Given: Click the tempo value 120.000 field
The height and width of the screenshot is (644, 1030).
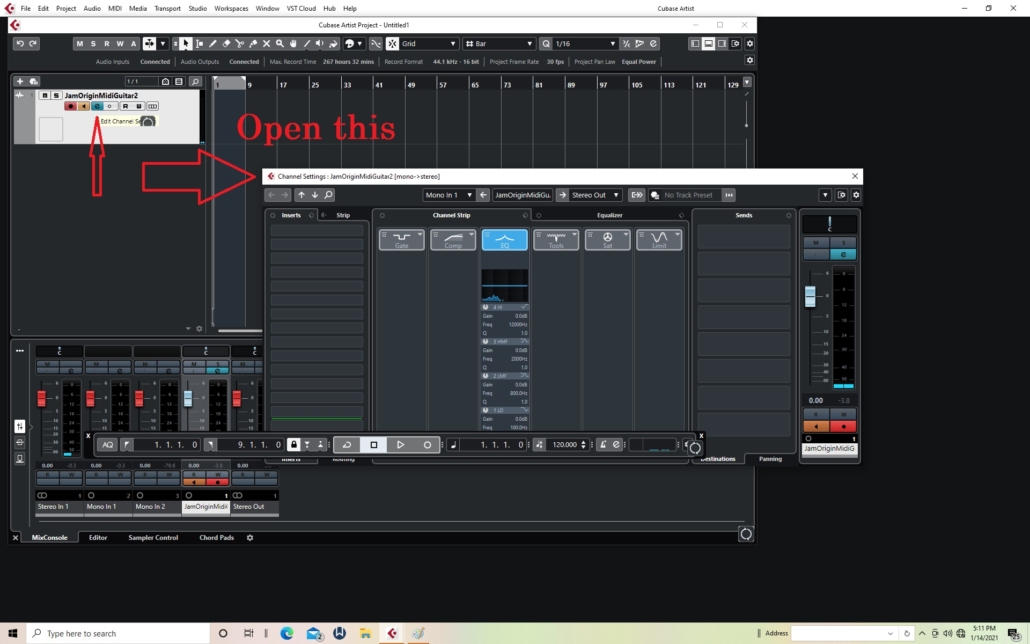Looking at the screenshot, I should click(x=565, y=445).
